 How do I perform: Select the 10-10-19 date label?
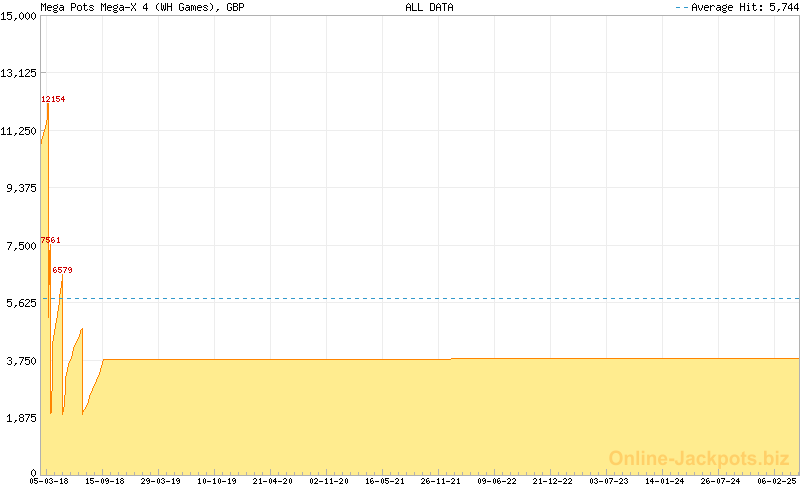216,481
